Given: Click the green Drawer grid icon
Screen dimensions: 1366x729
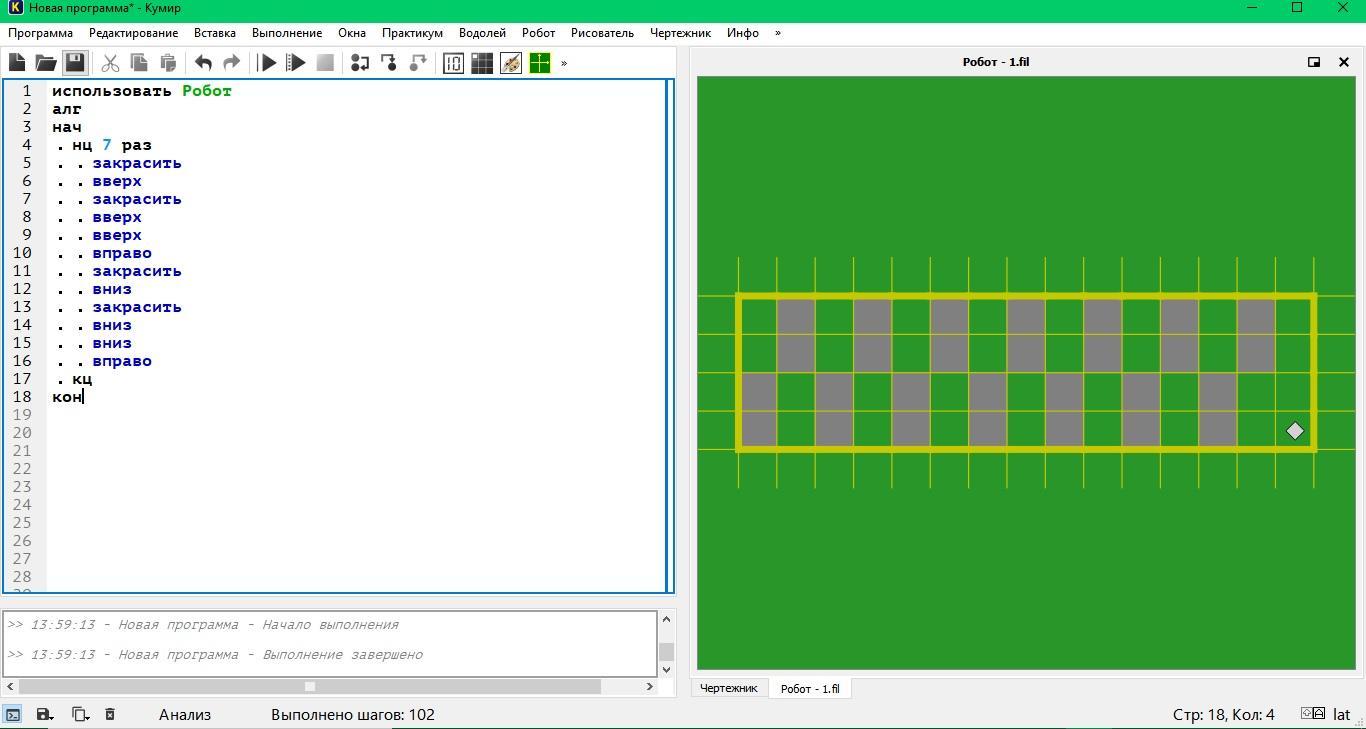Looking at the screenshot, I should pyautogui.click(x=540, y=63).
